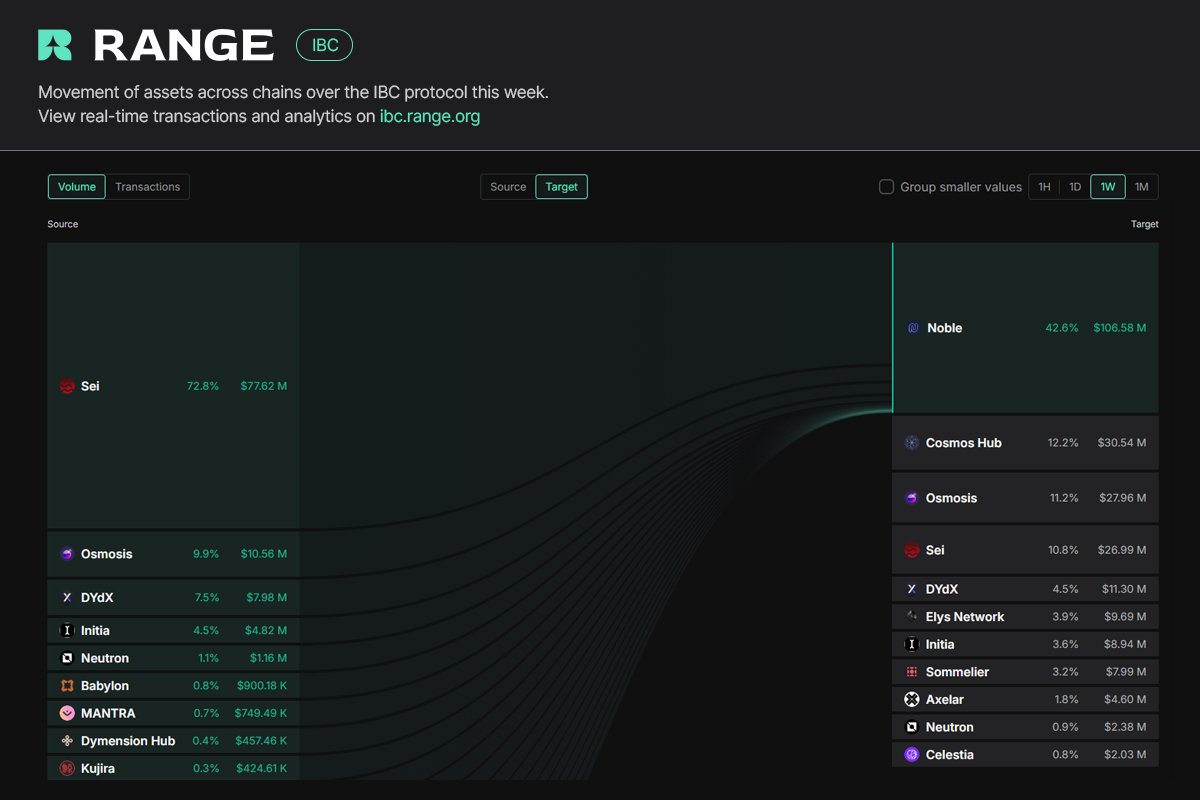Click the $77.62 M Sei source volume
1200x800 pixels.
[x=263, y=386]
